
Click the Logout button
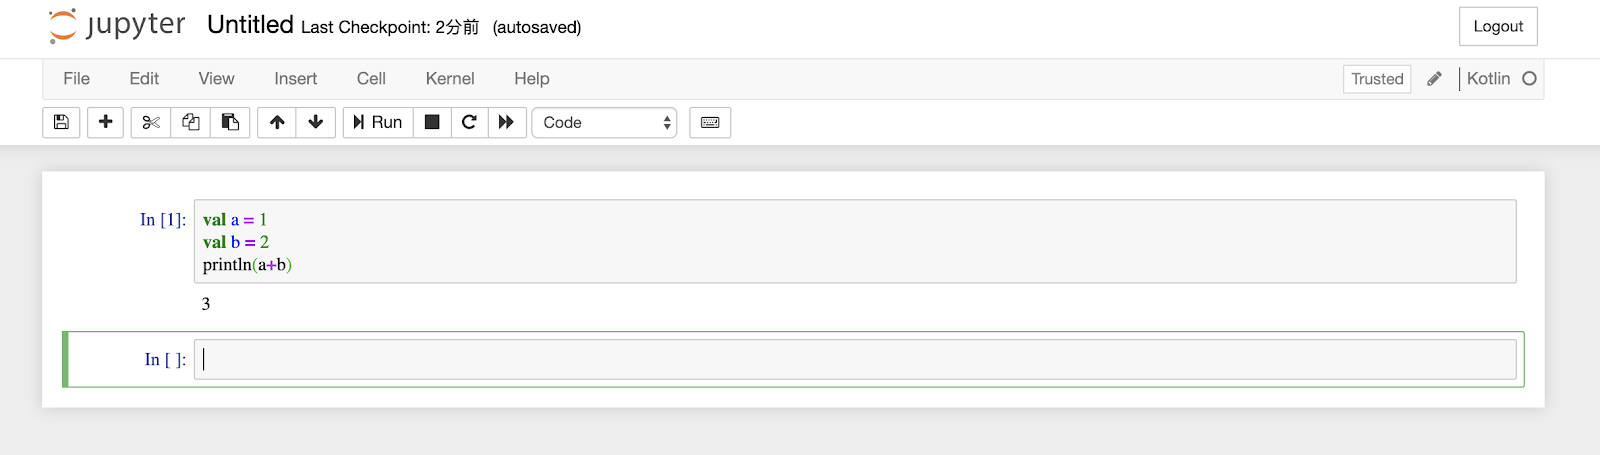[1498, 27]
